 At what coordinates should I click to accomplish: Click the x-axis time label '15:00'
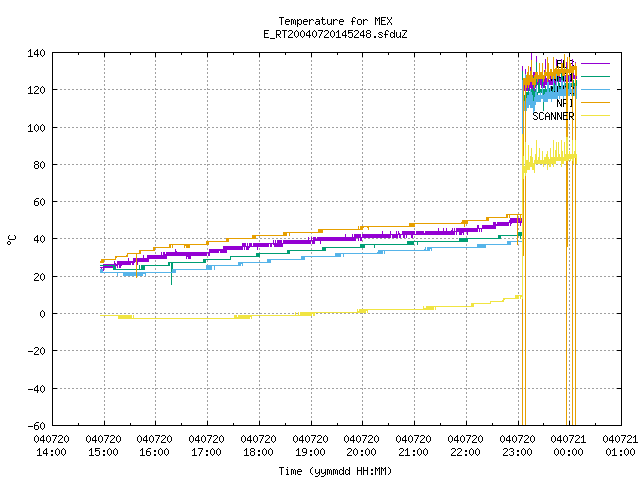point(104,452)
